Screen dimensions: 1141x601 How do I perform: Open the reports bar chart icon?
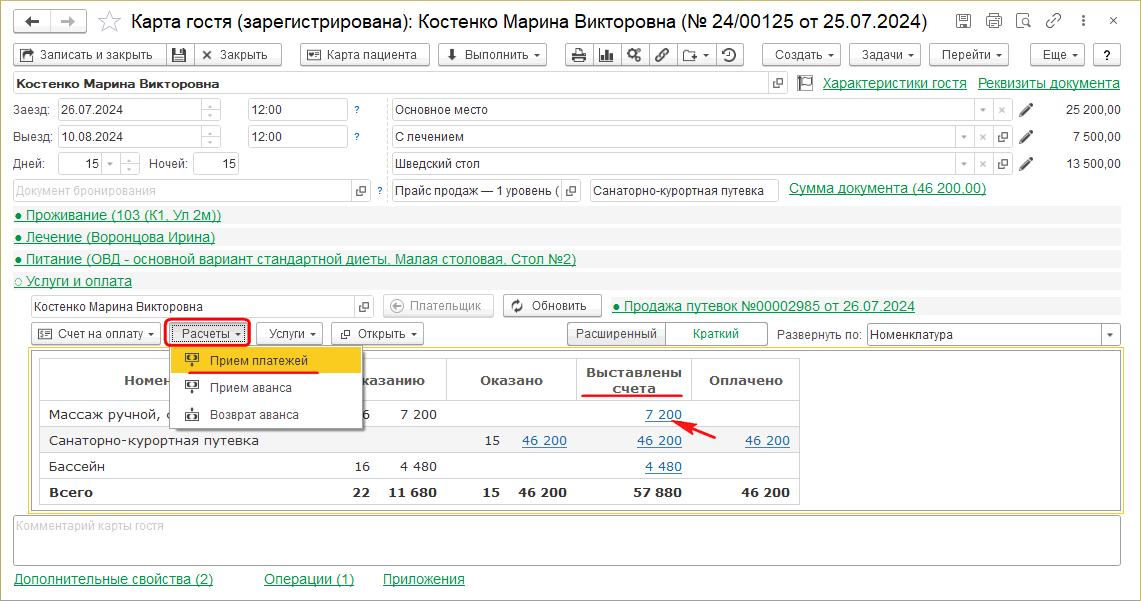tap(606, 55)
